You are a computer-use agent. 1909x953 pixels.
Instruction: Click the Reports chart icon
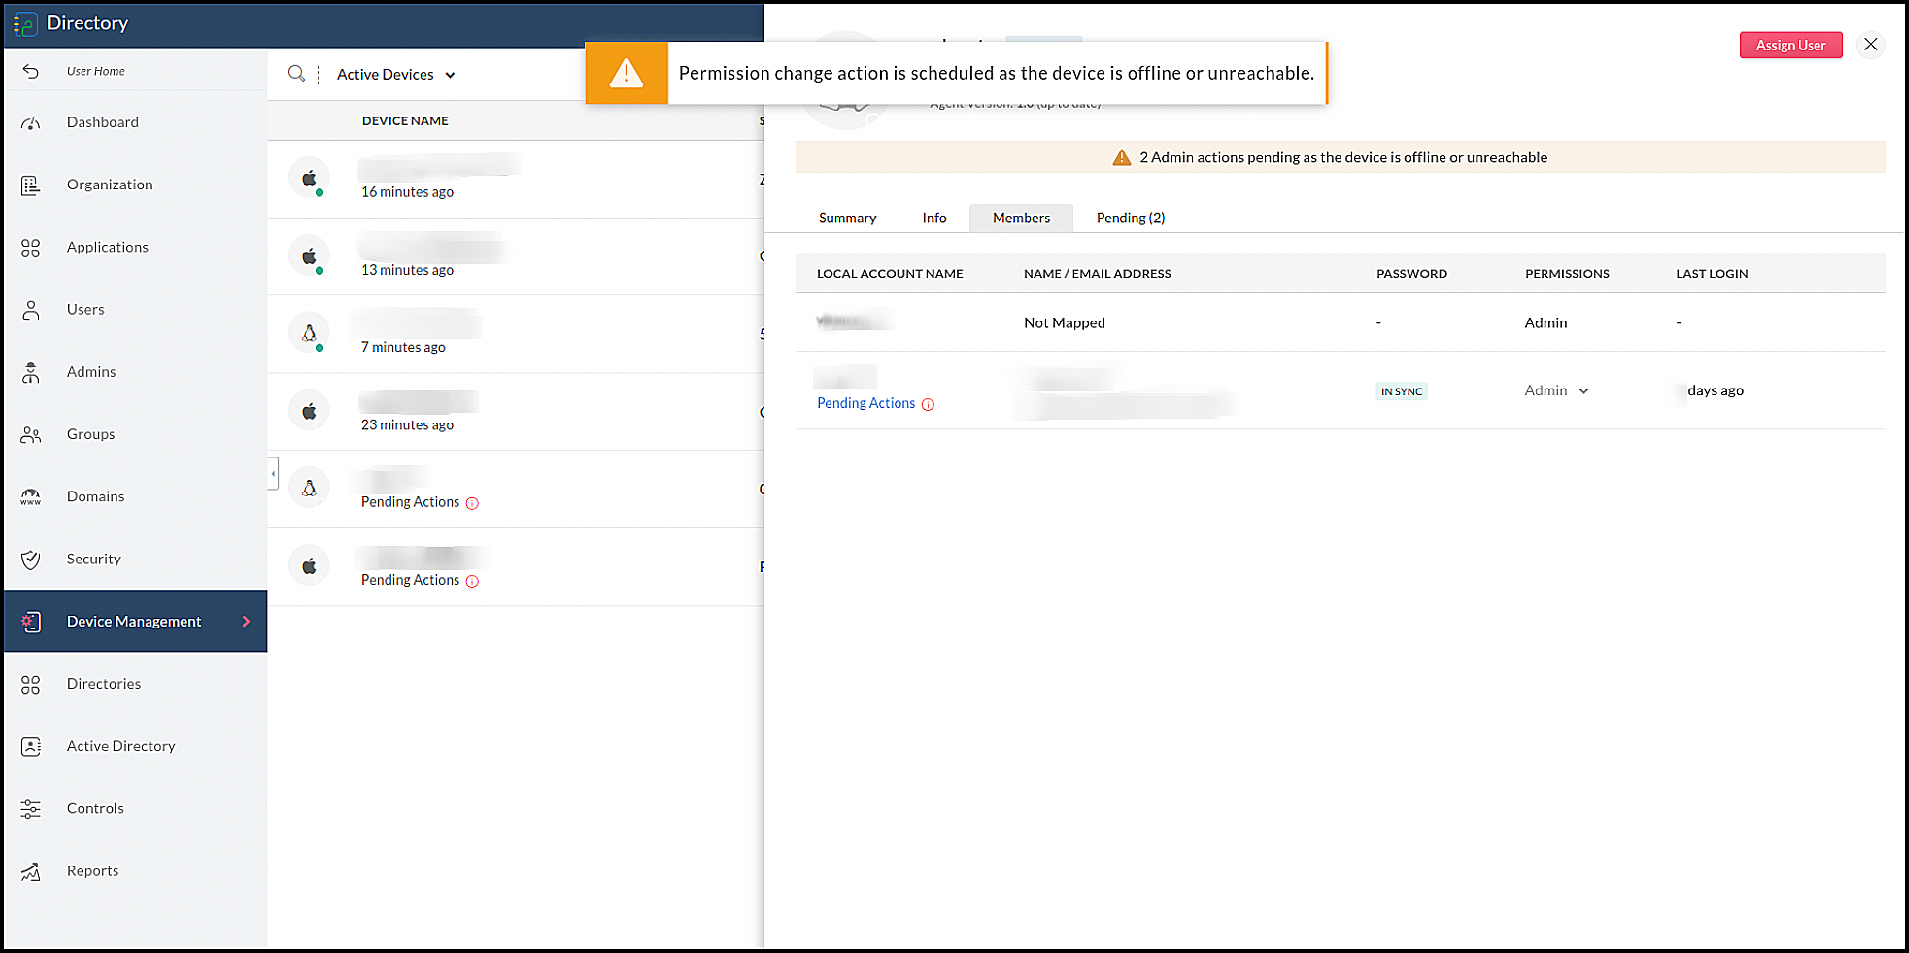click(31, 871)
